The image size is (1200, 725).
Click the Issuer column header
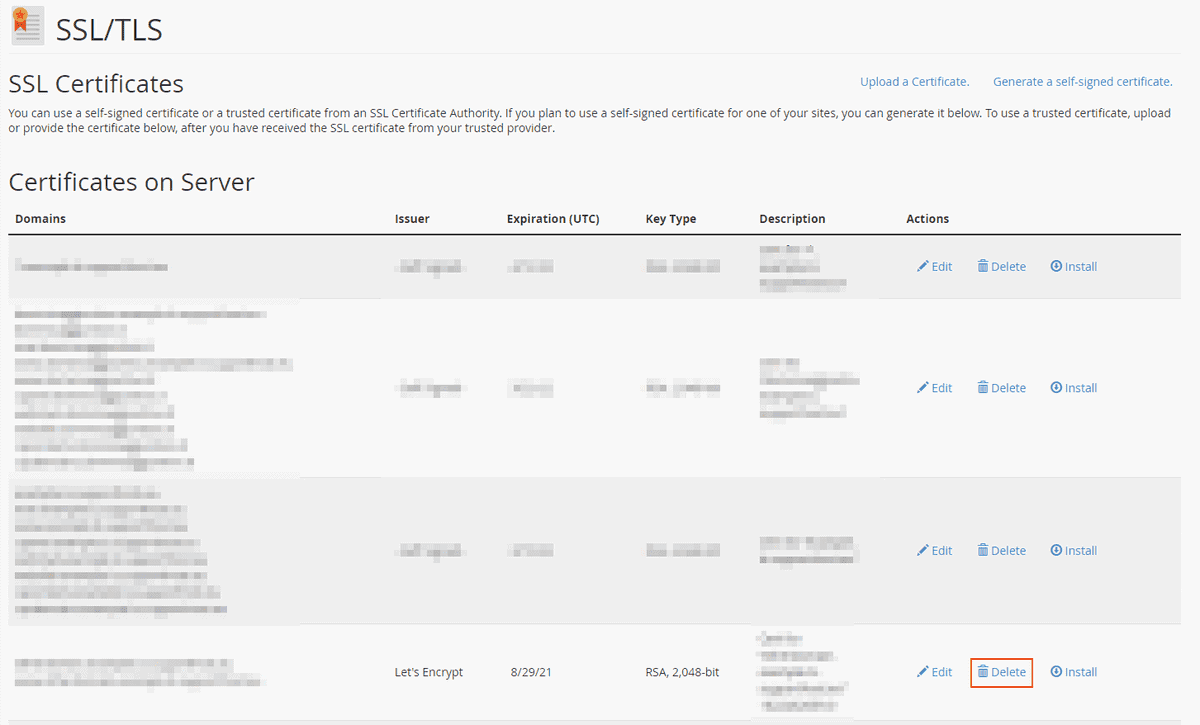coord(412,218)
